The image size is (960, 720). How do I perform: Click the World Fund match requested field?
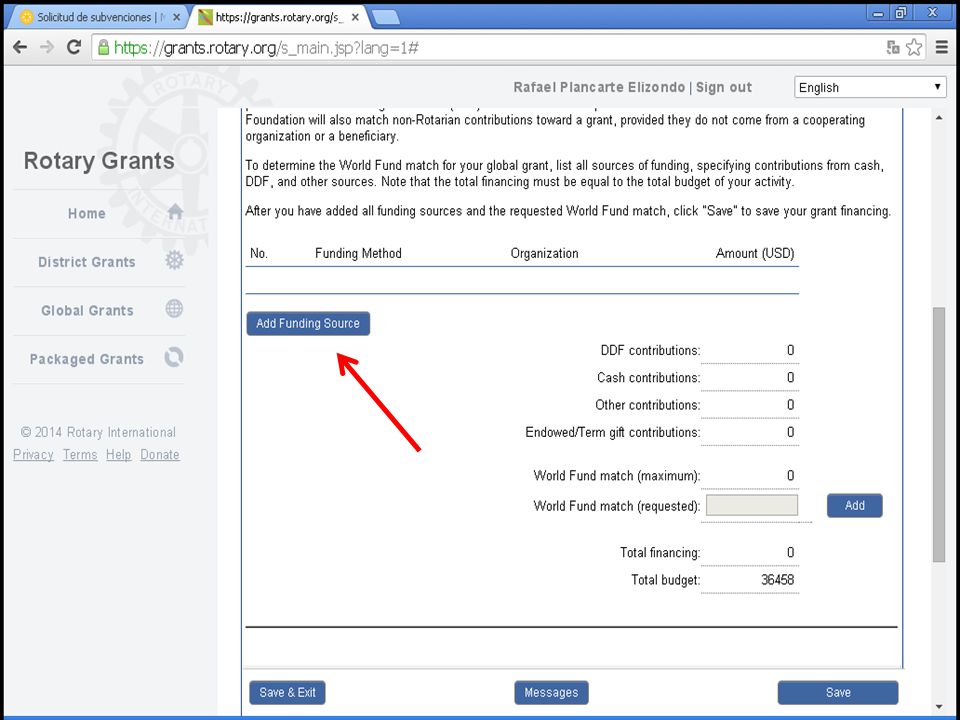(752, 506)
